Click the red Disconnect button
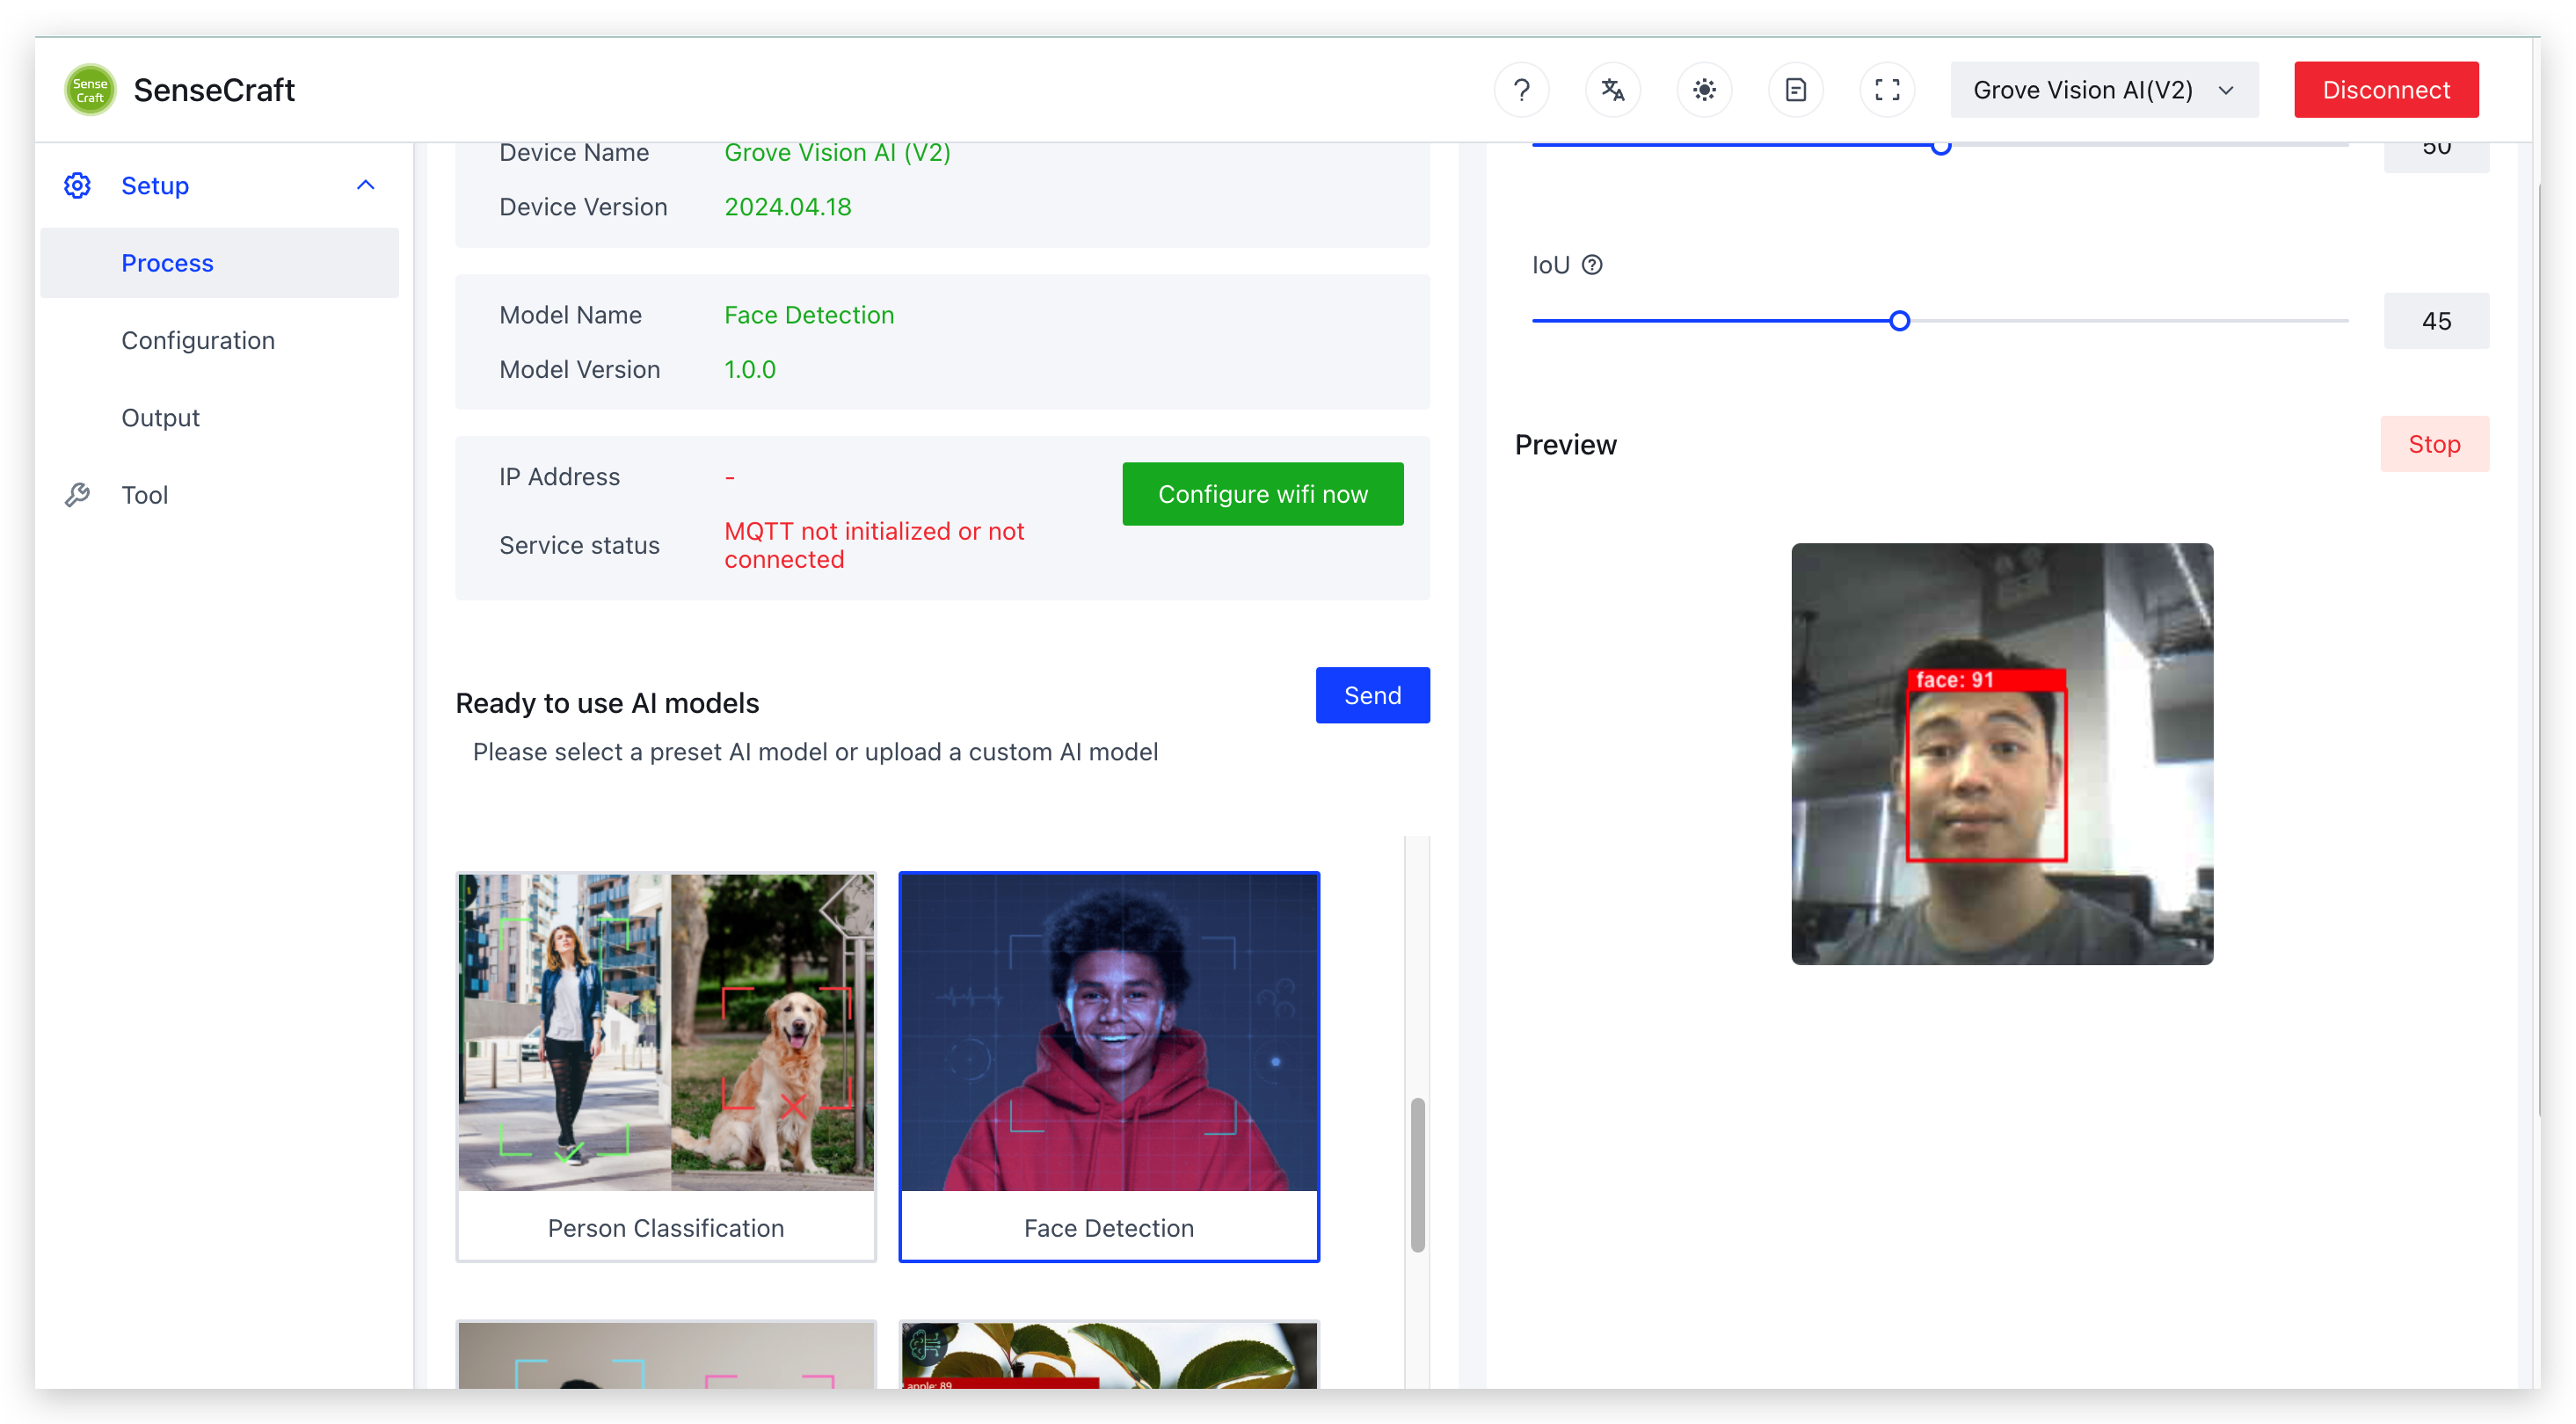Image resolution: width=2576 pixels, height=1424 pixels. tap(2385, 90)
